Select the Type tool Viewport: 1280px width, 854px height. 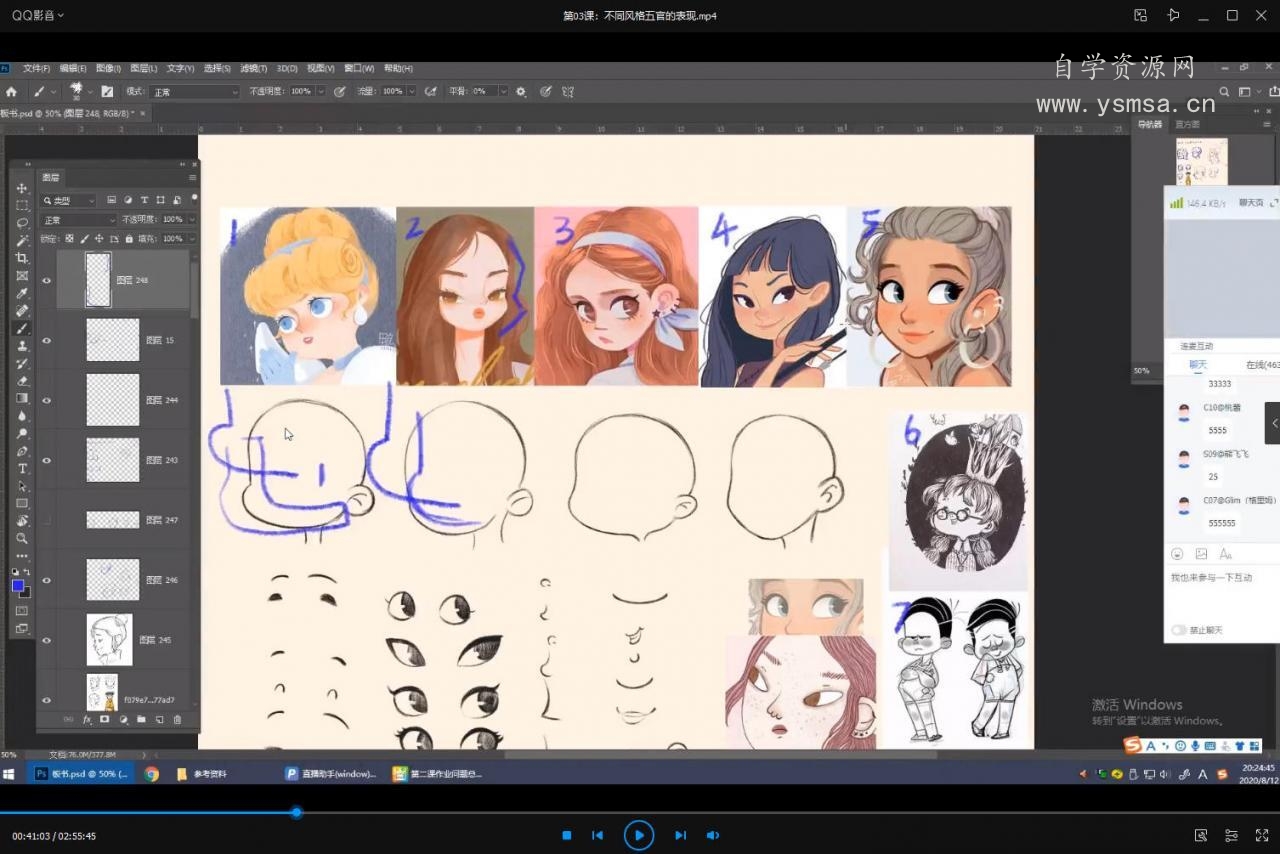point(22,468)
